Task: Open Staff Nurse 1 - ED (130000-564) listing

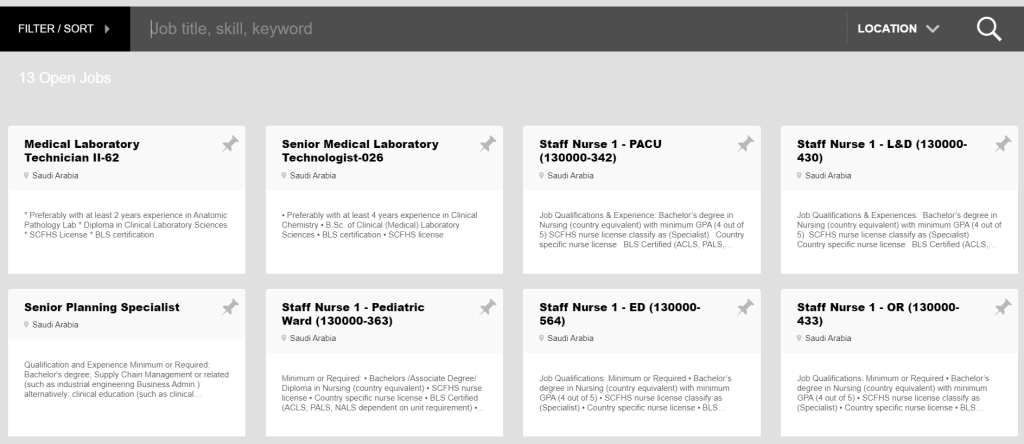Action: [619, 313]
